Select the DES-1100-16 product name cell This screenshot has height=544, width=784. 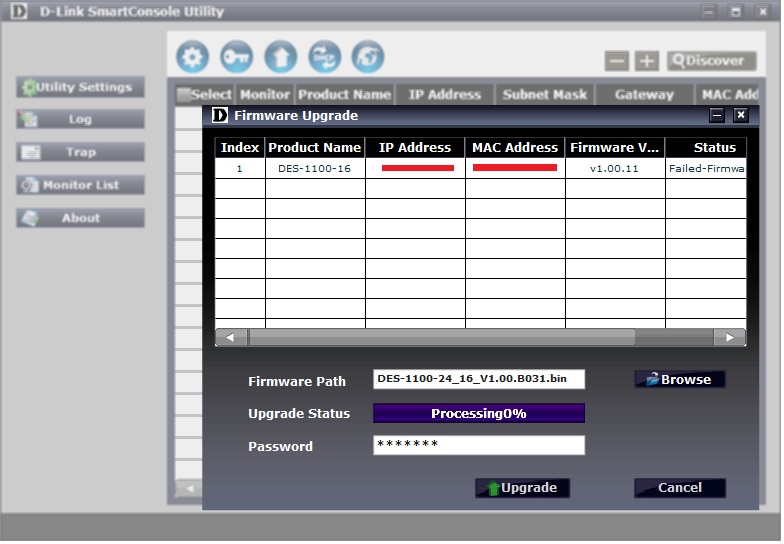[315, 168]
